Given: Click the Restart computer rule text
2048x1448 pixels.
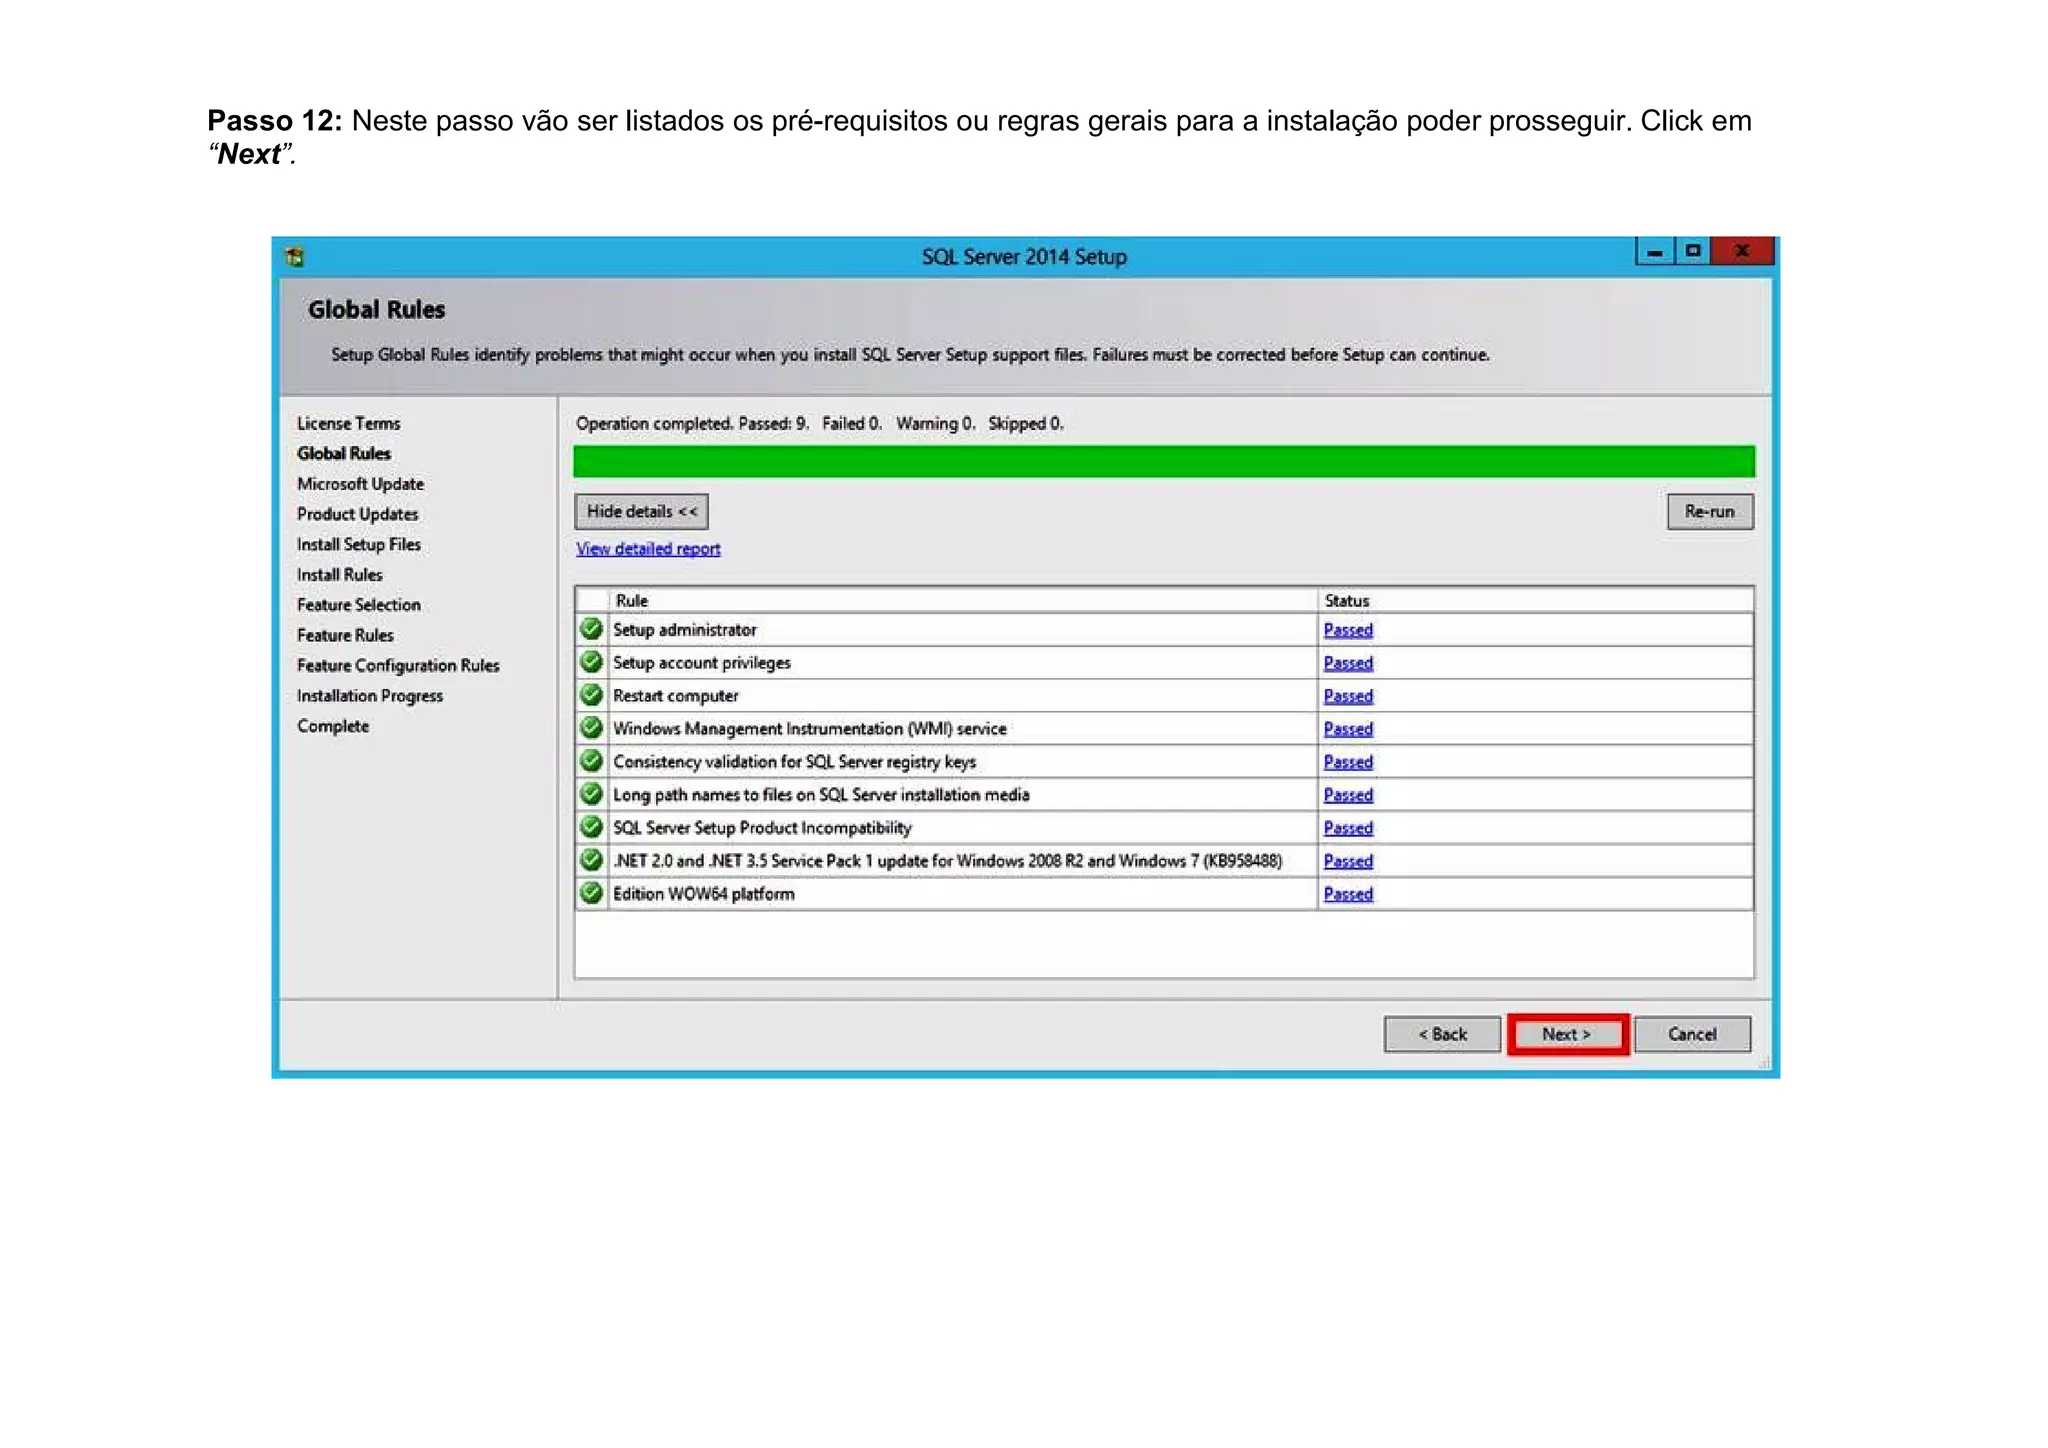Looking at the screenshot, I should pos(675,696).
